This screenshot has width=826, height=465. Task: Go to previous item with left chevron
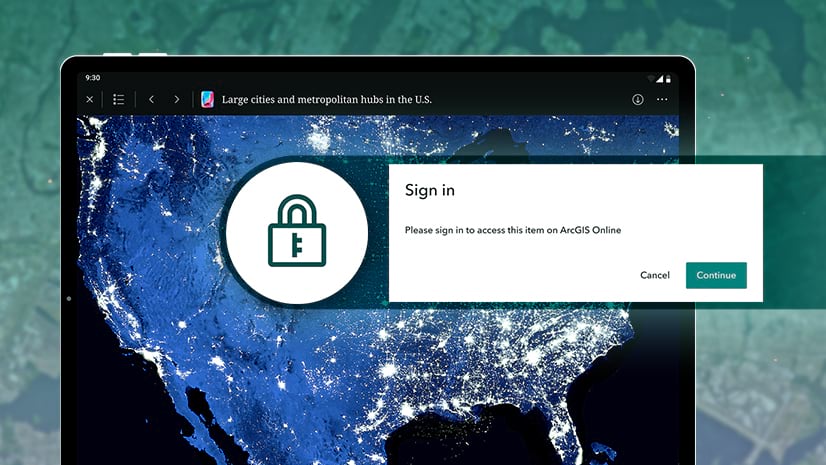(151, 99)
